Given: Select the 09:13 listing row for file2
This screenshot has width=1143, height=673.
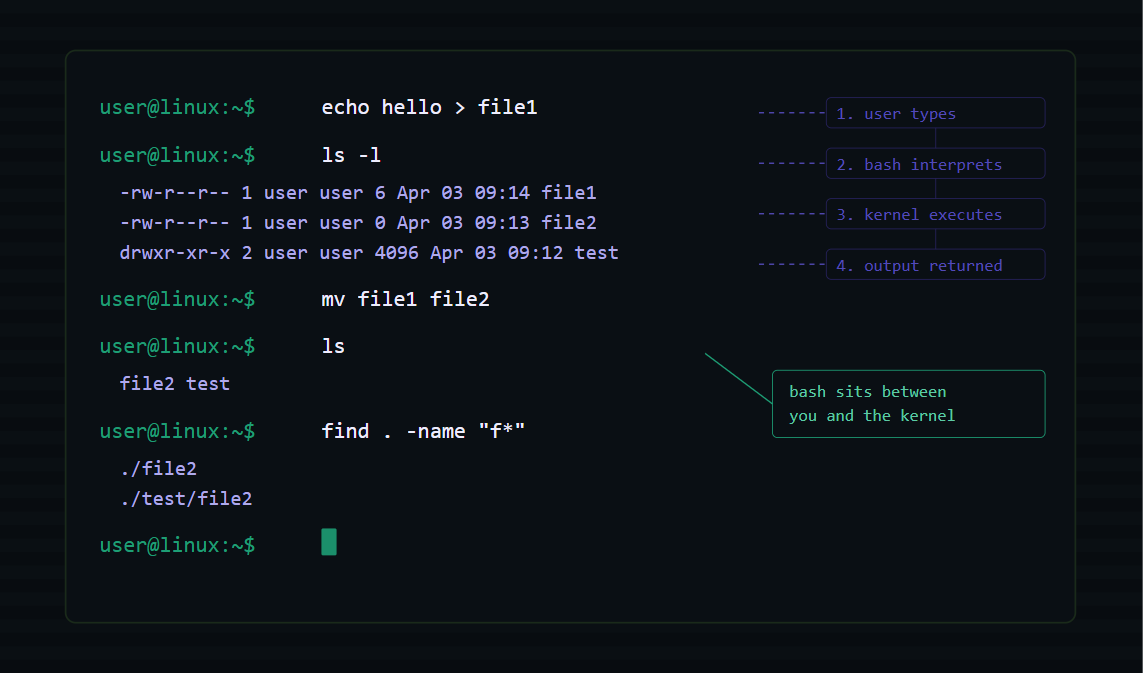Looking at the screenshot, I should 358,222.
